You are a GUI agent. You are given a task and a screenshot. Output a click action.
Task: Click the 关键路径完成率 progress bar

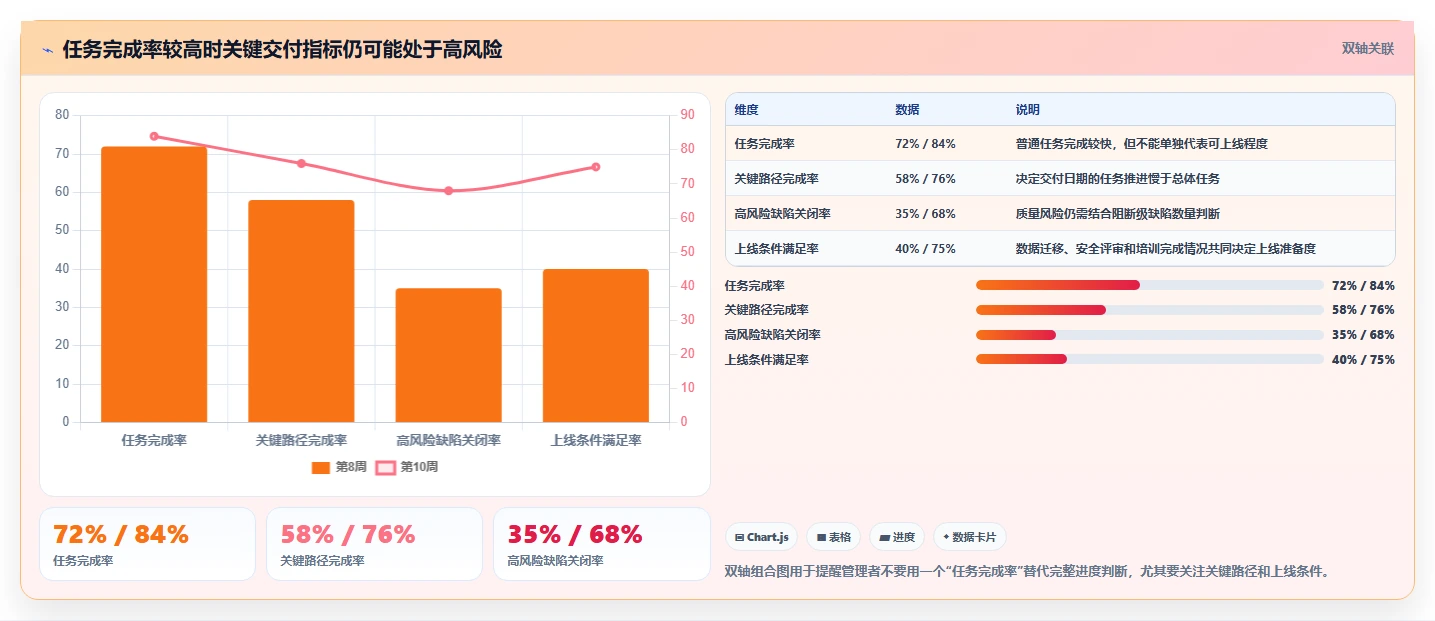pos(1150,310)
